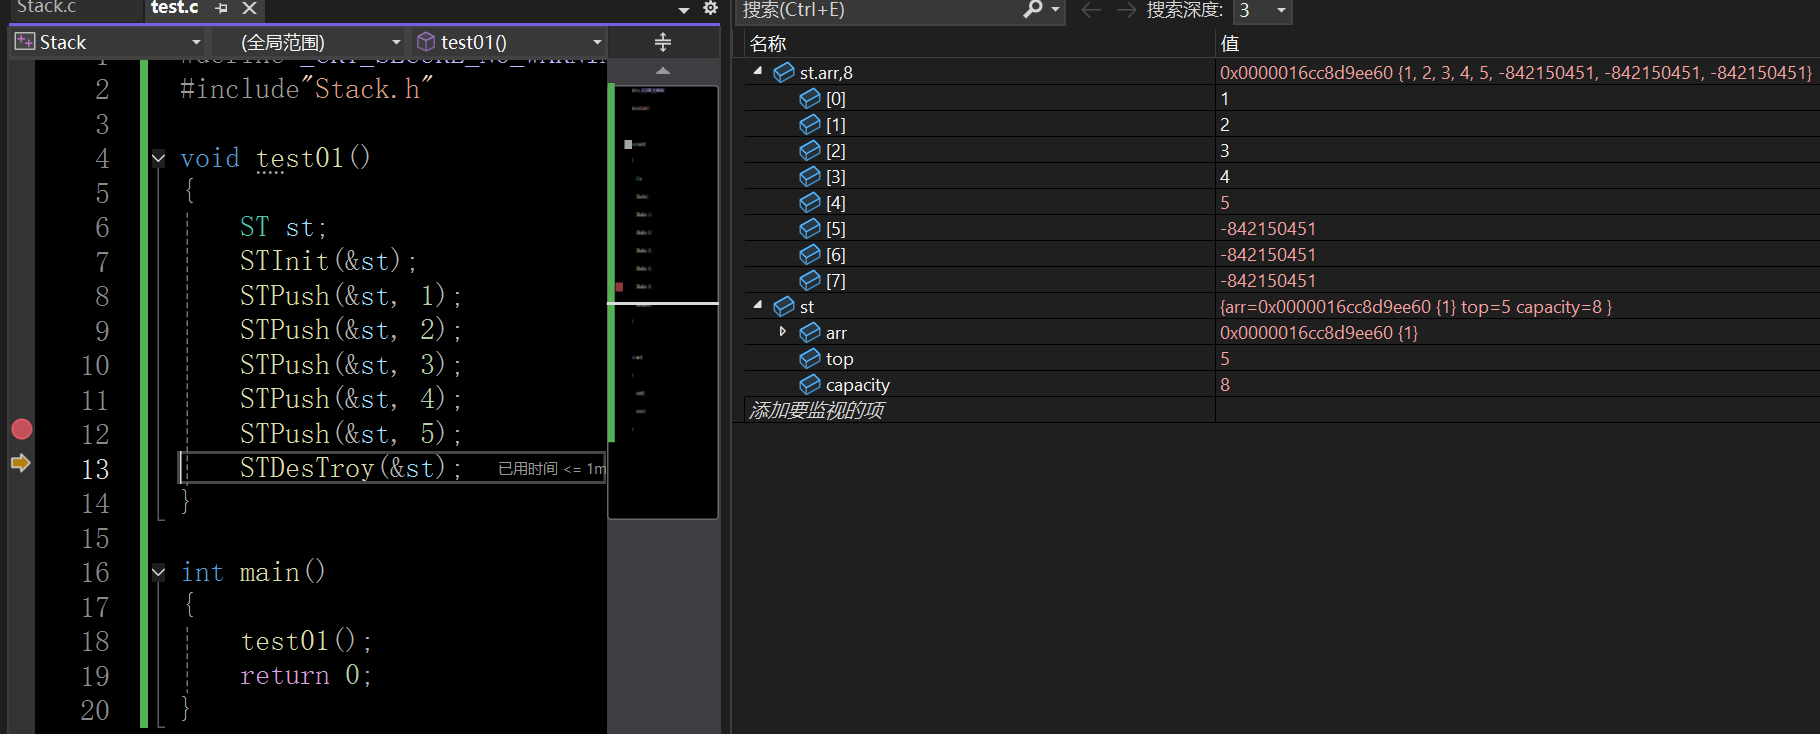This screenshot has height=734, width=1820.
Task: Click the arr member address value
Action: 1319,332
